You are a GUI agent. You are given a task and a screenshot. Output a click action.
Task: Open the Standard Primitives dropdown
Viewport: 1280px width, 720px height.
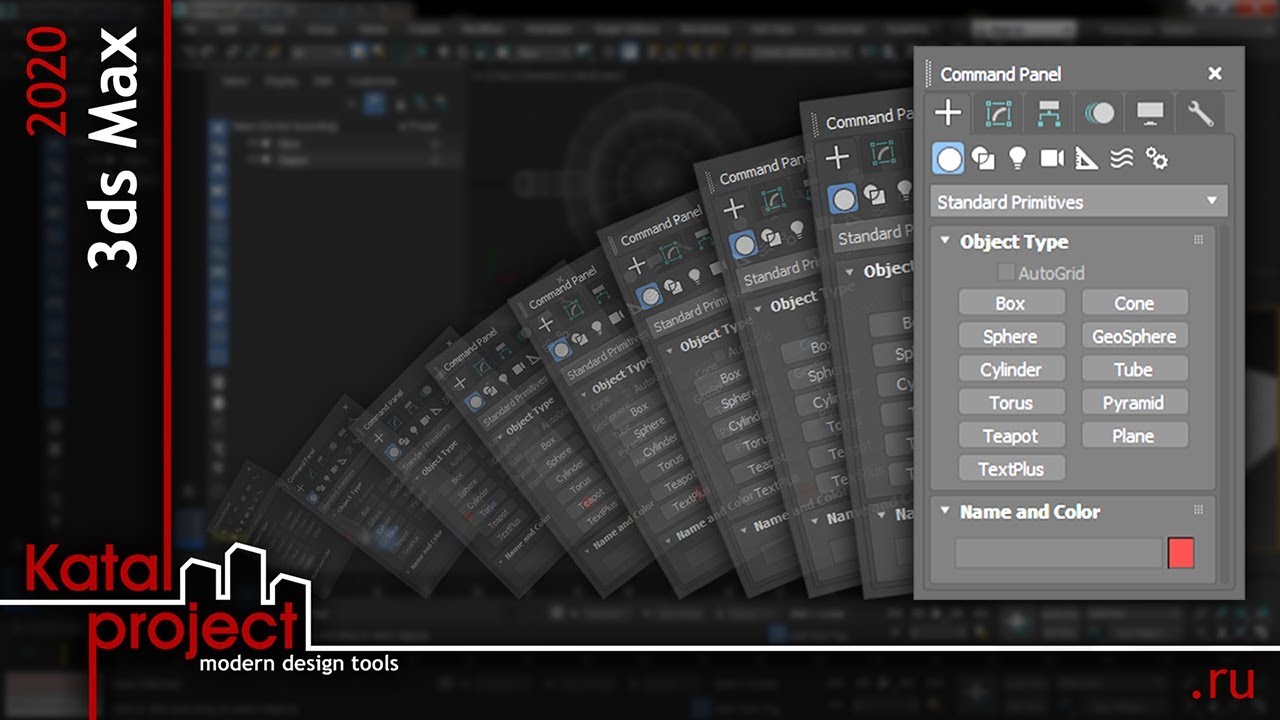[x=1078, y=202]
